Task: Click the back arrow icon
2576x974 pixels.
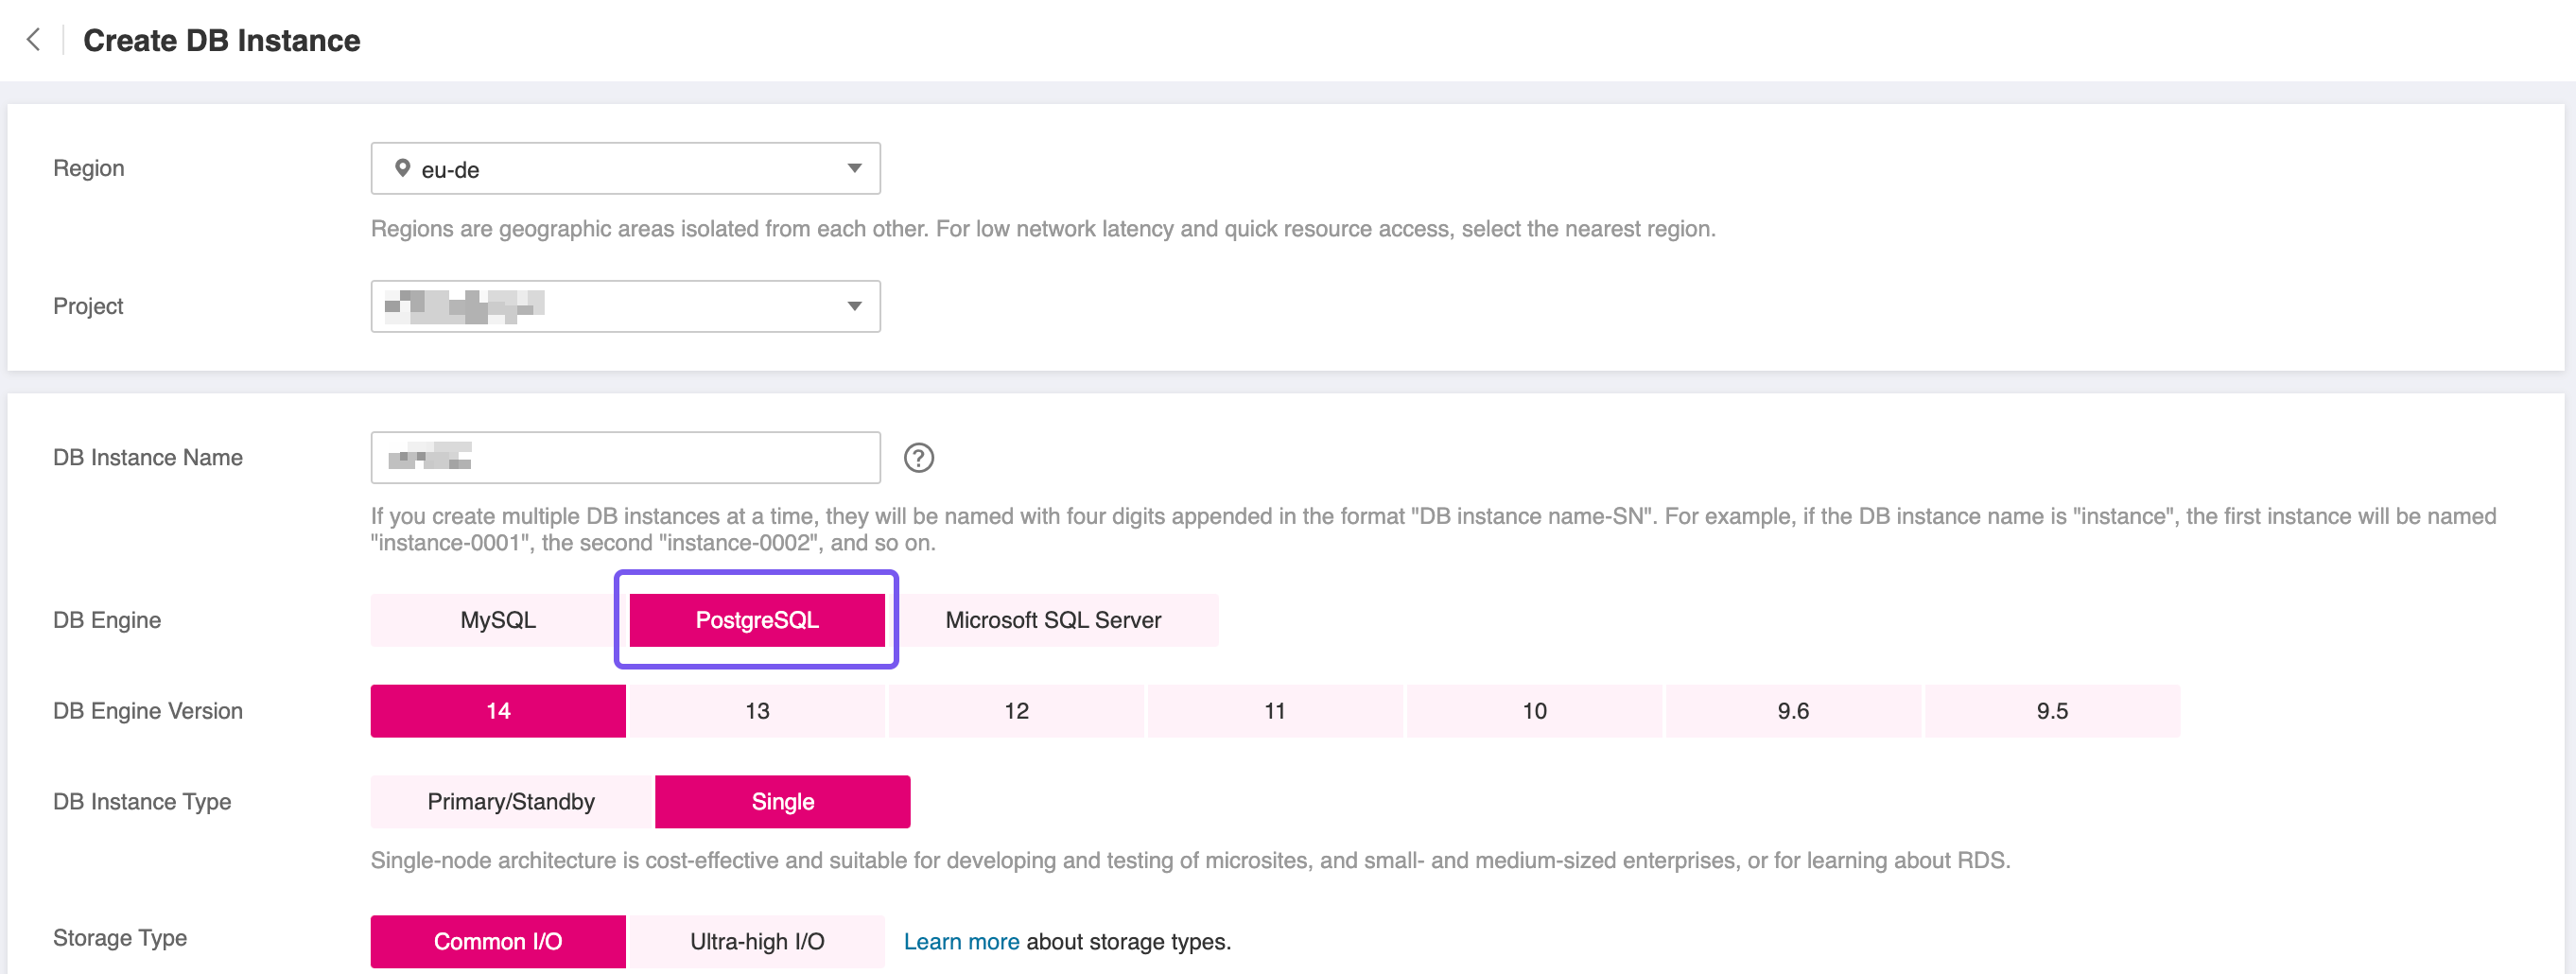Action: coord(33,40)
